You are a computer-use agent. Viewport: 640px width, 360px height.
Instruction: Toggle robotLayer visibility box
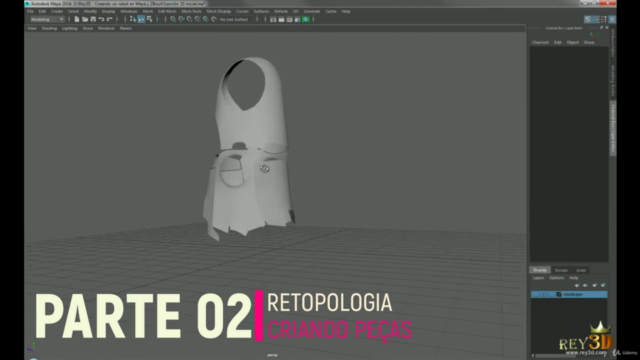tap(535, 294)
